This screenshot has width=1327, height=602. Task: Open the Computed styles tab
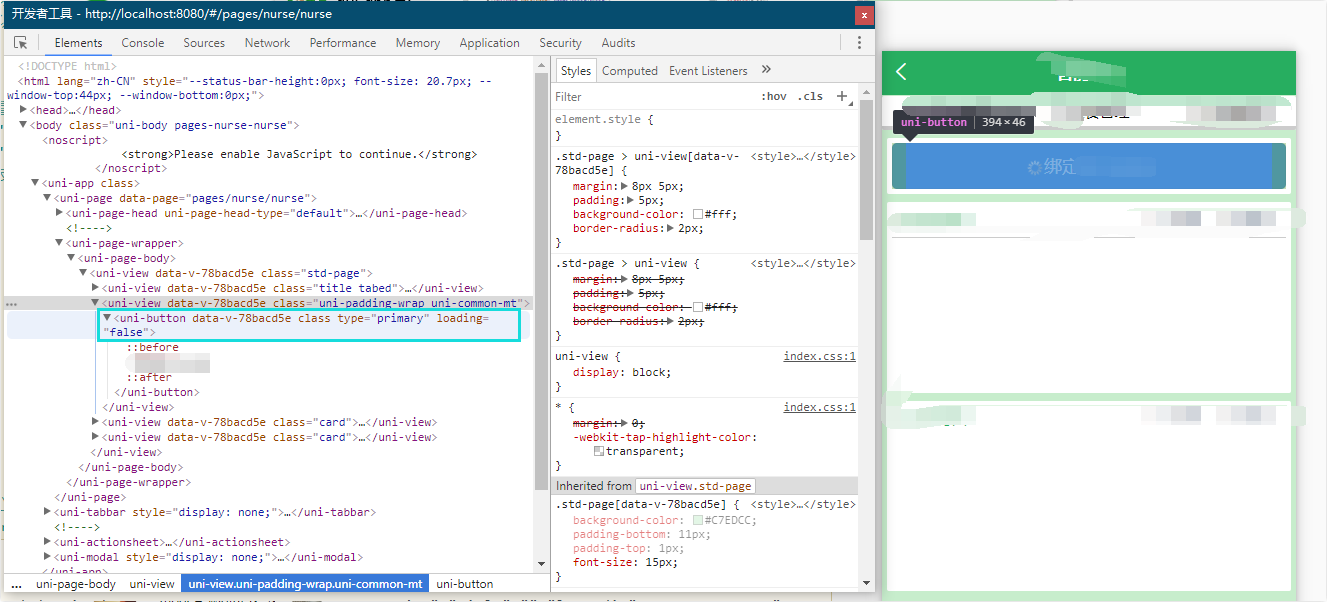pos(630,71)
